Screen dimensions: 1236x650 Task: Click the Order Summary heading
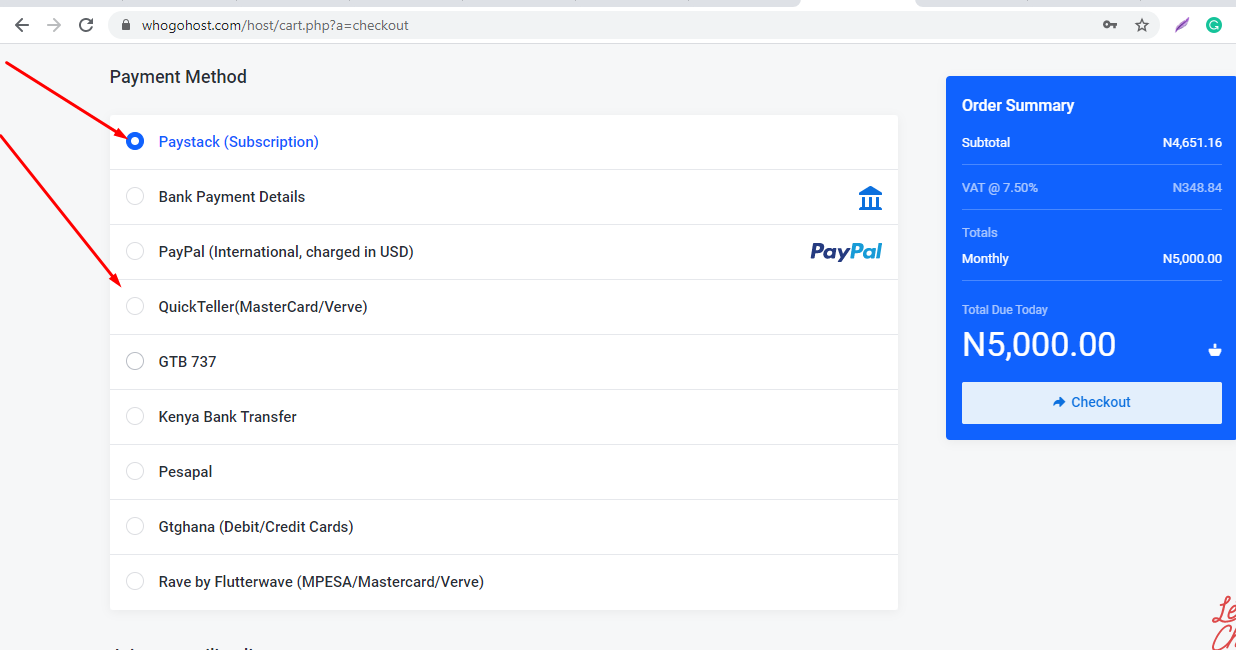coord(1018,106)
